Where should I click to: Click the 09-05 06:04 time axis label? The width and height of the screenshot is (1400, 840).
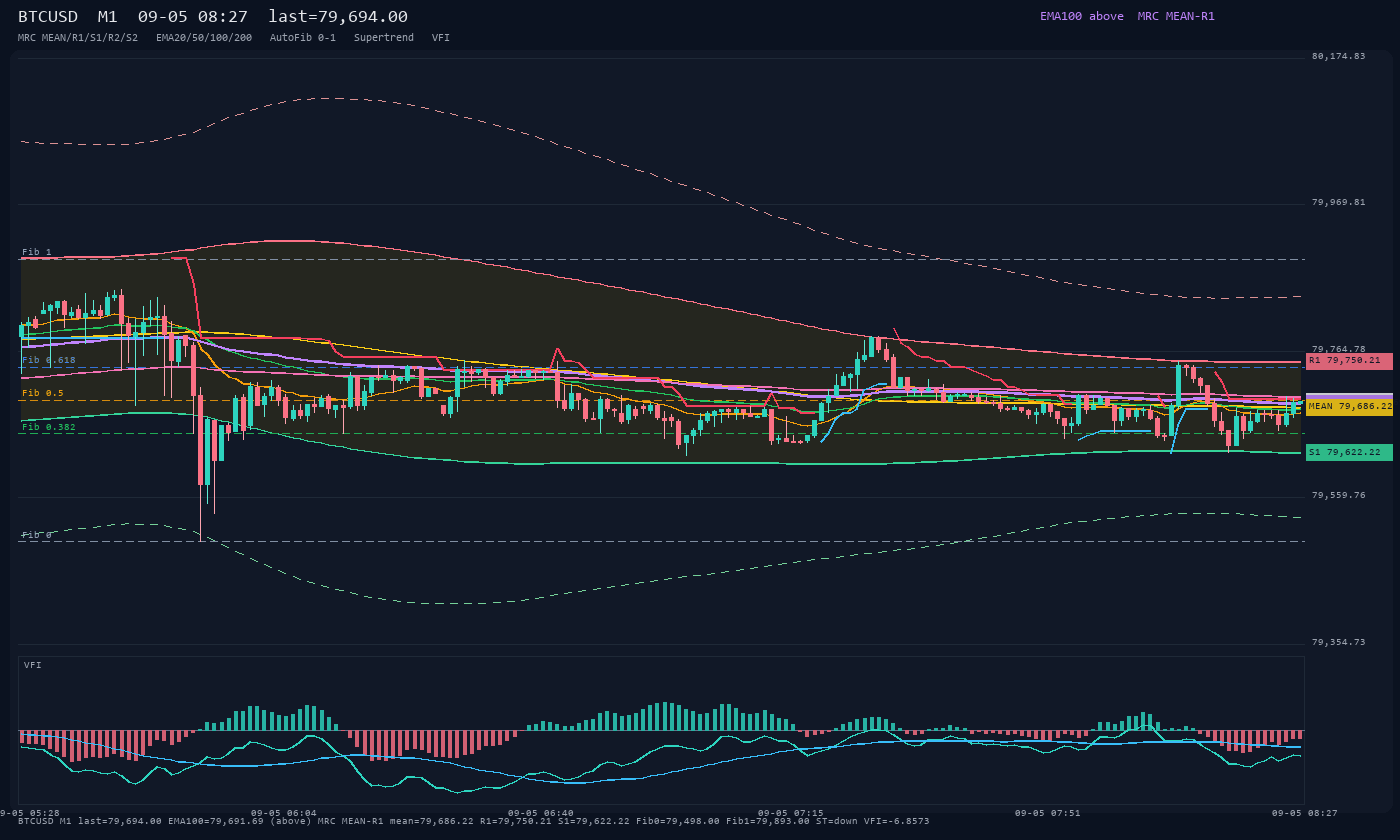pyautogui.click(x=284, y=813)
